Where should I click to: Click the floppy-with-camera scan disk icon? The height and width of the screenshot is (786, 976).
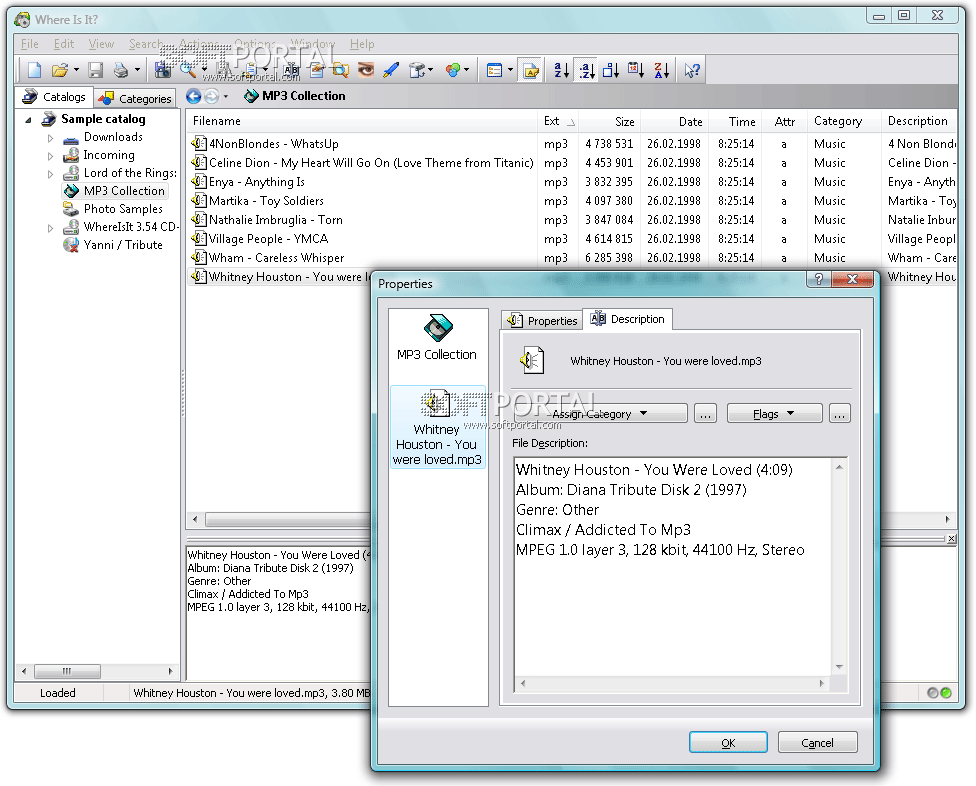click(162, 70)
